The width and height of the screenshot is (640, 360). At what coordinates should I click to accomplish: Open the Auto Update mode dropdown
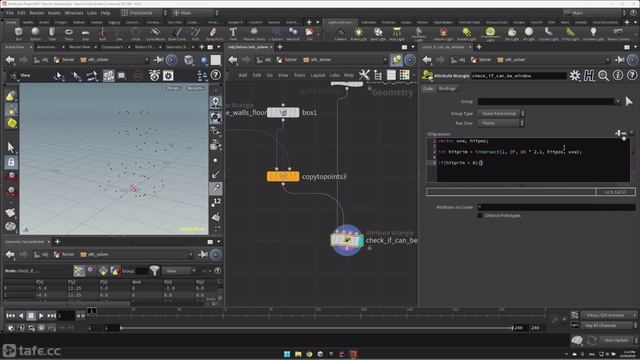click(x=618, y=340)
